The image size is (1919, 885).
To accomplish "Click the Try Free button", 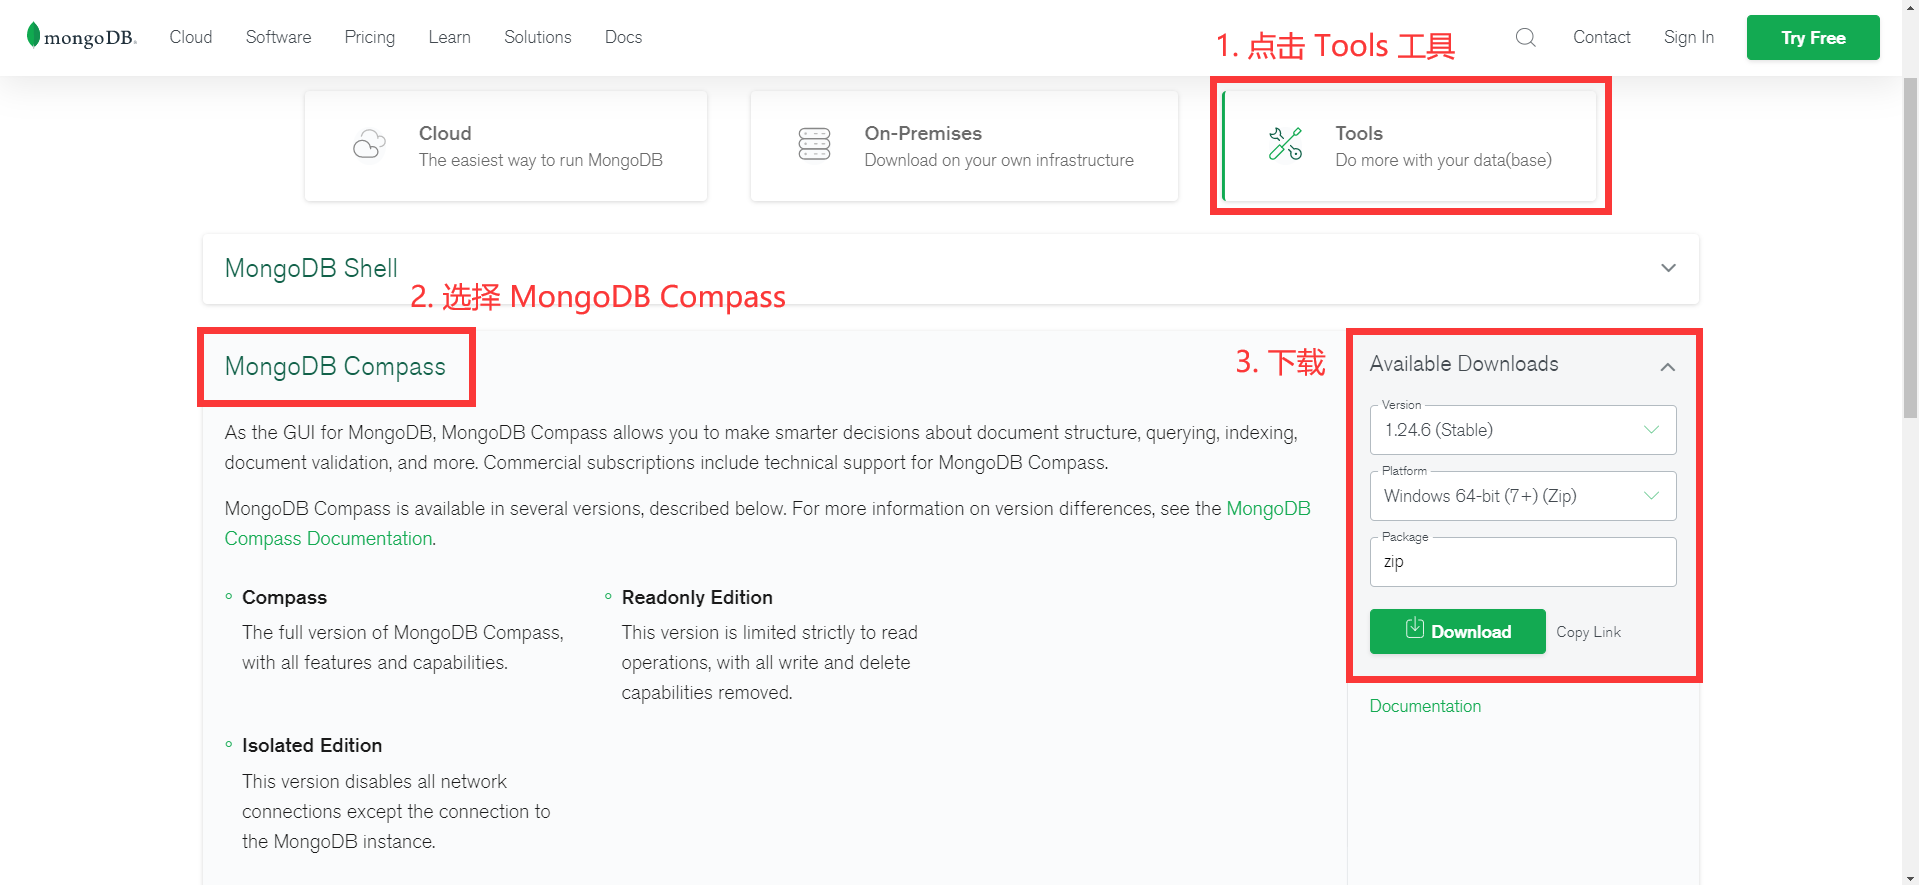I will (1812, 38).
